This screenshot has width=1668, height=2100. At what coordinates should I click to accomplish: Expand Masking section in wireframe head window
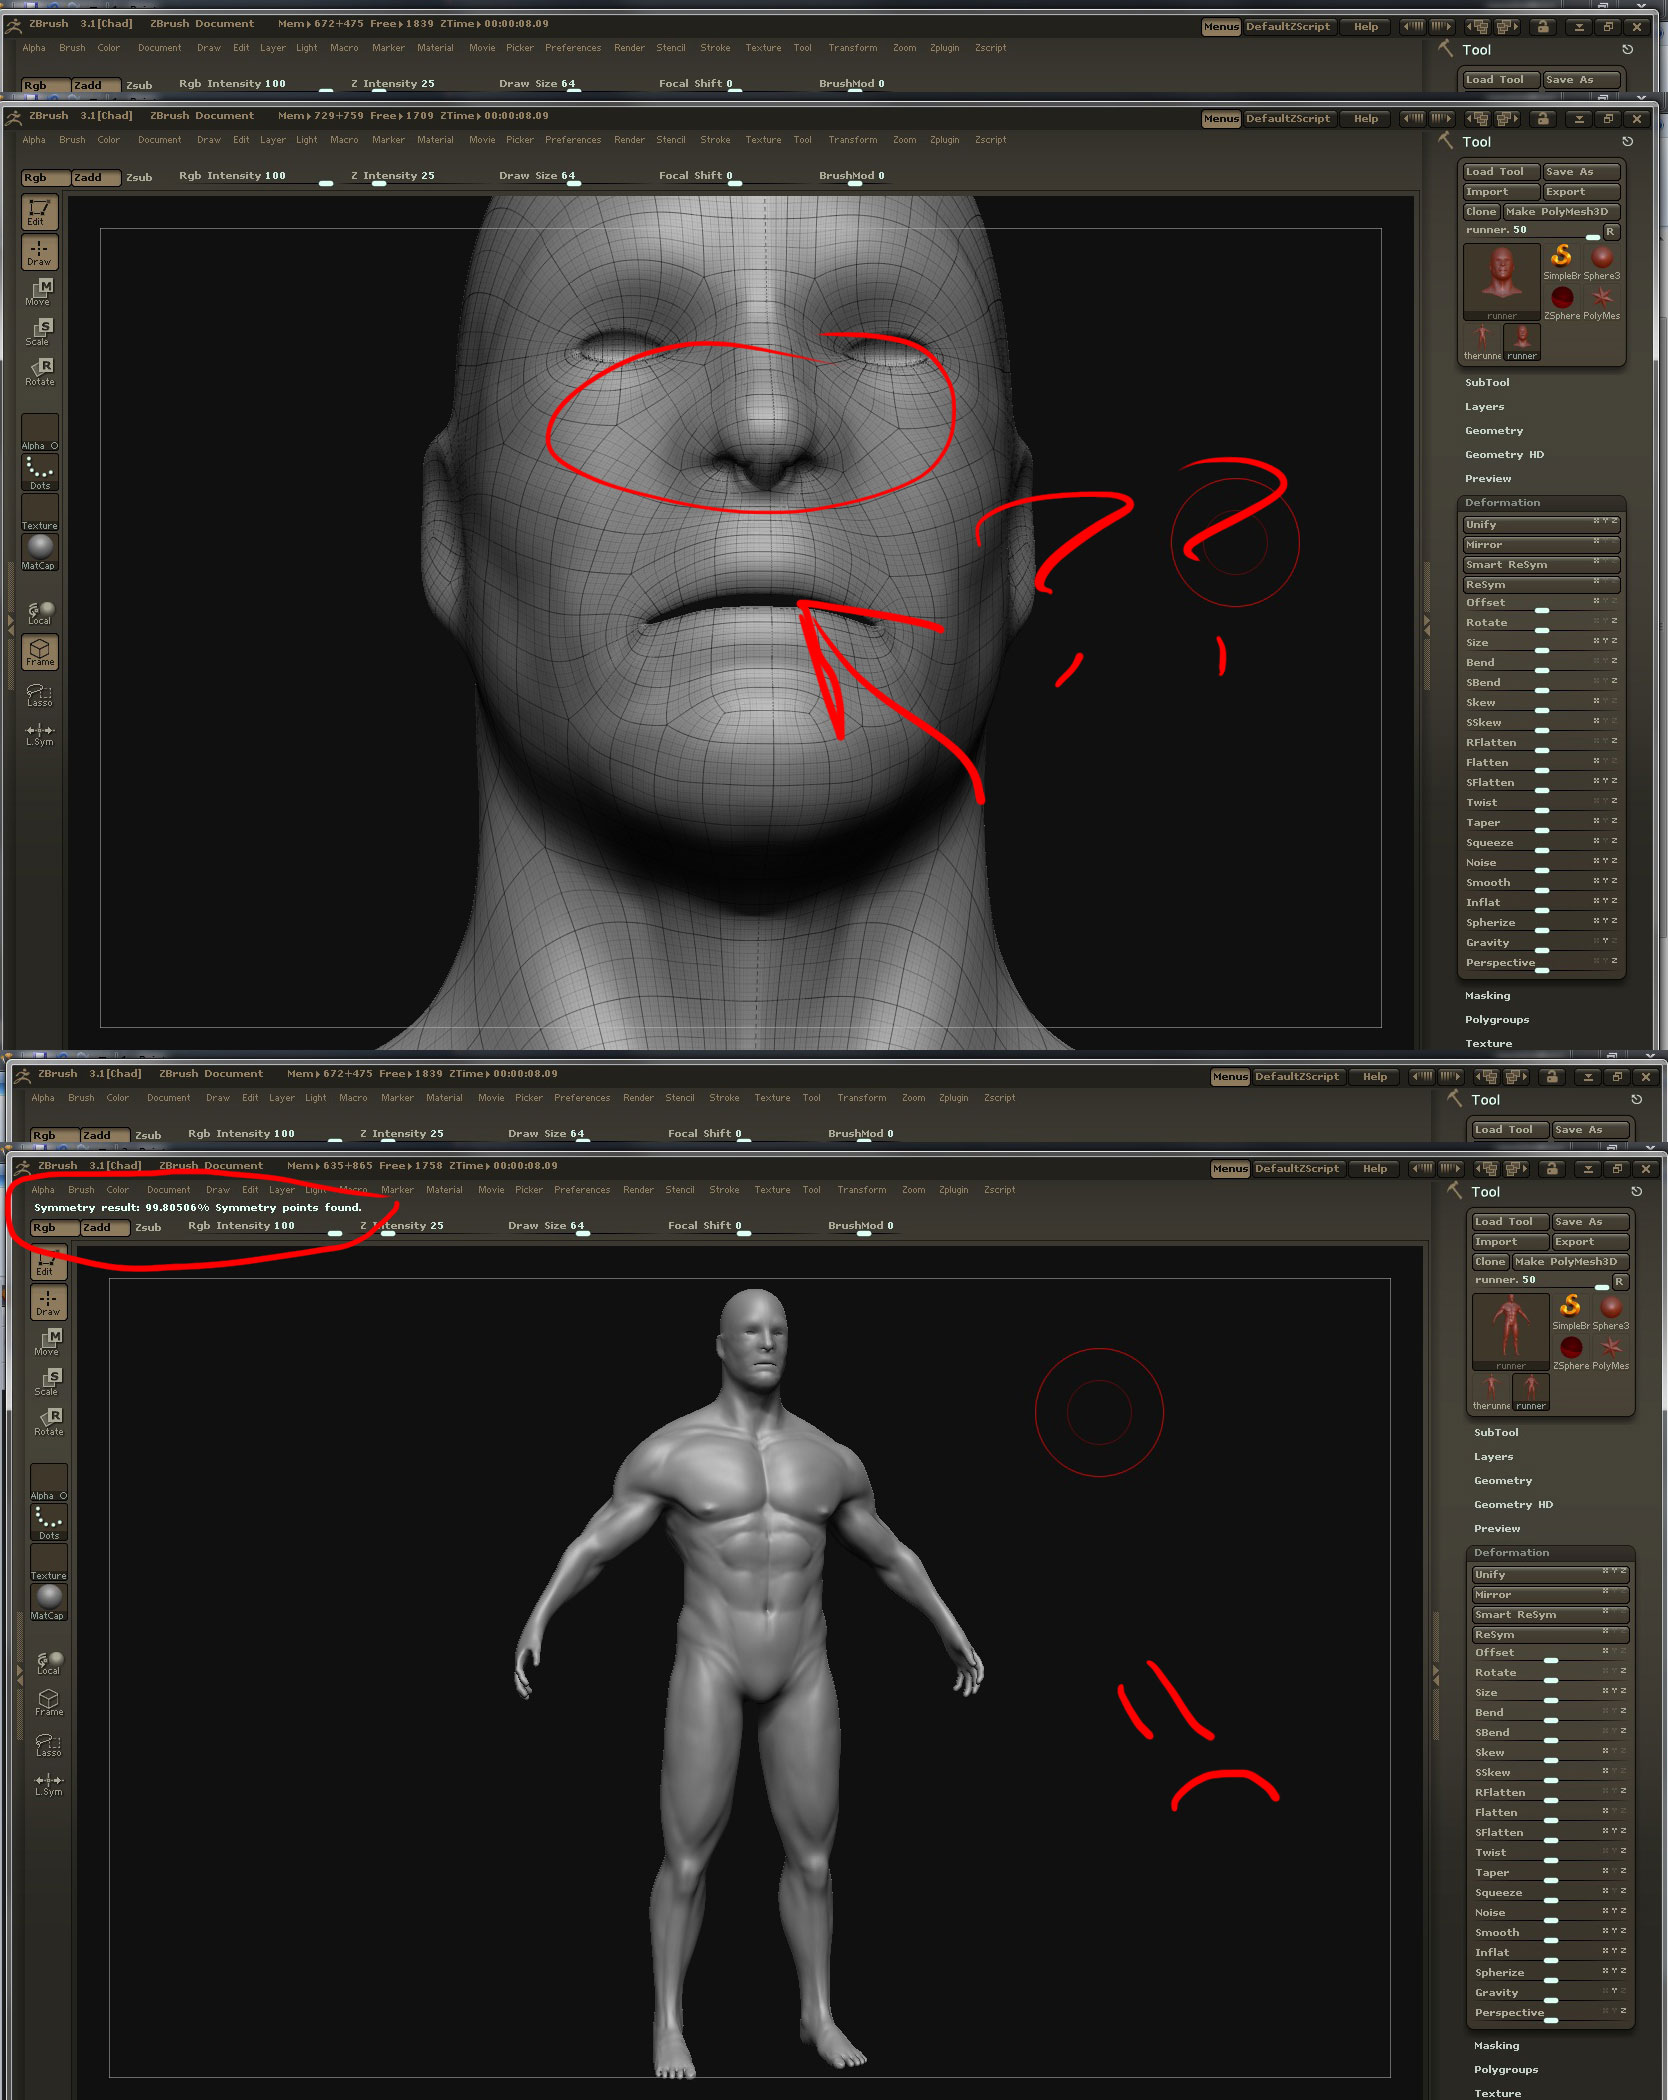(1487, 996)
